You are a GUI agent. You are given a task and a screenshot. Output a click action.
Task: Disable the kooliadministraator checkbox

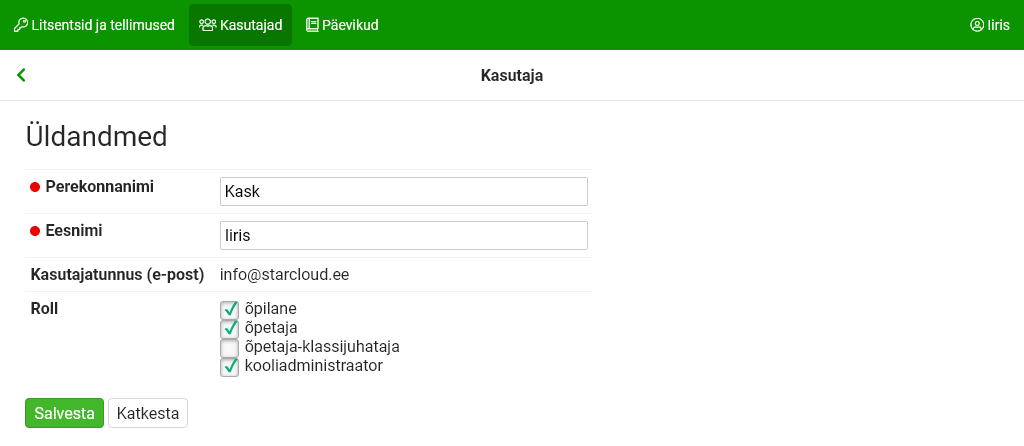(229, 366)
